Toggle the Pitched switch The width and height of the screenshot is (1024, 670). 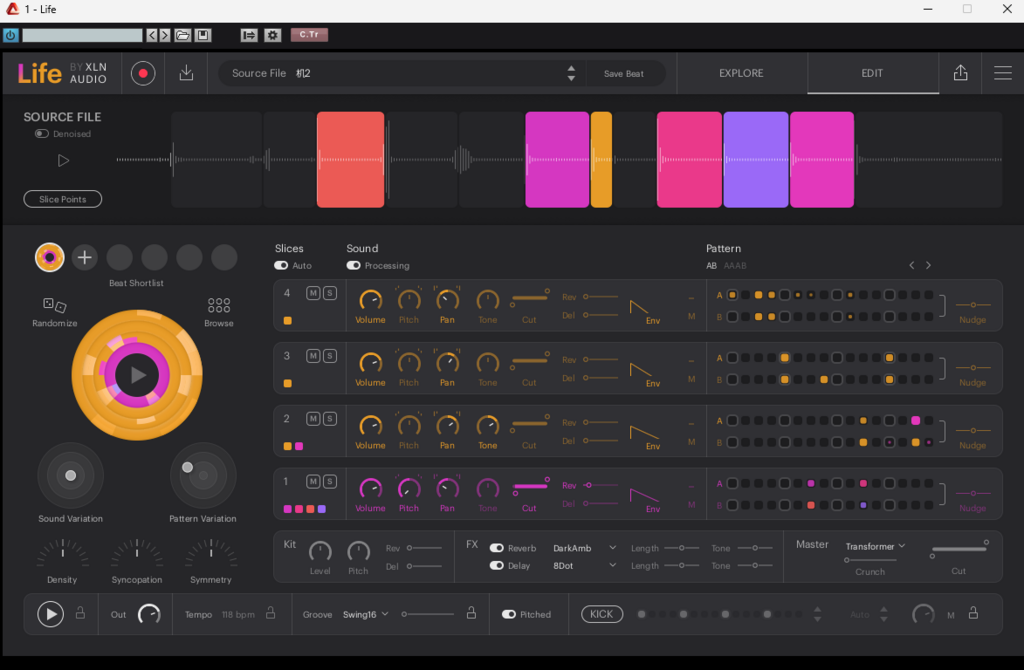point(509,614)
